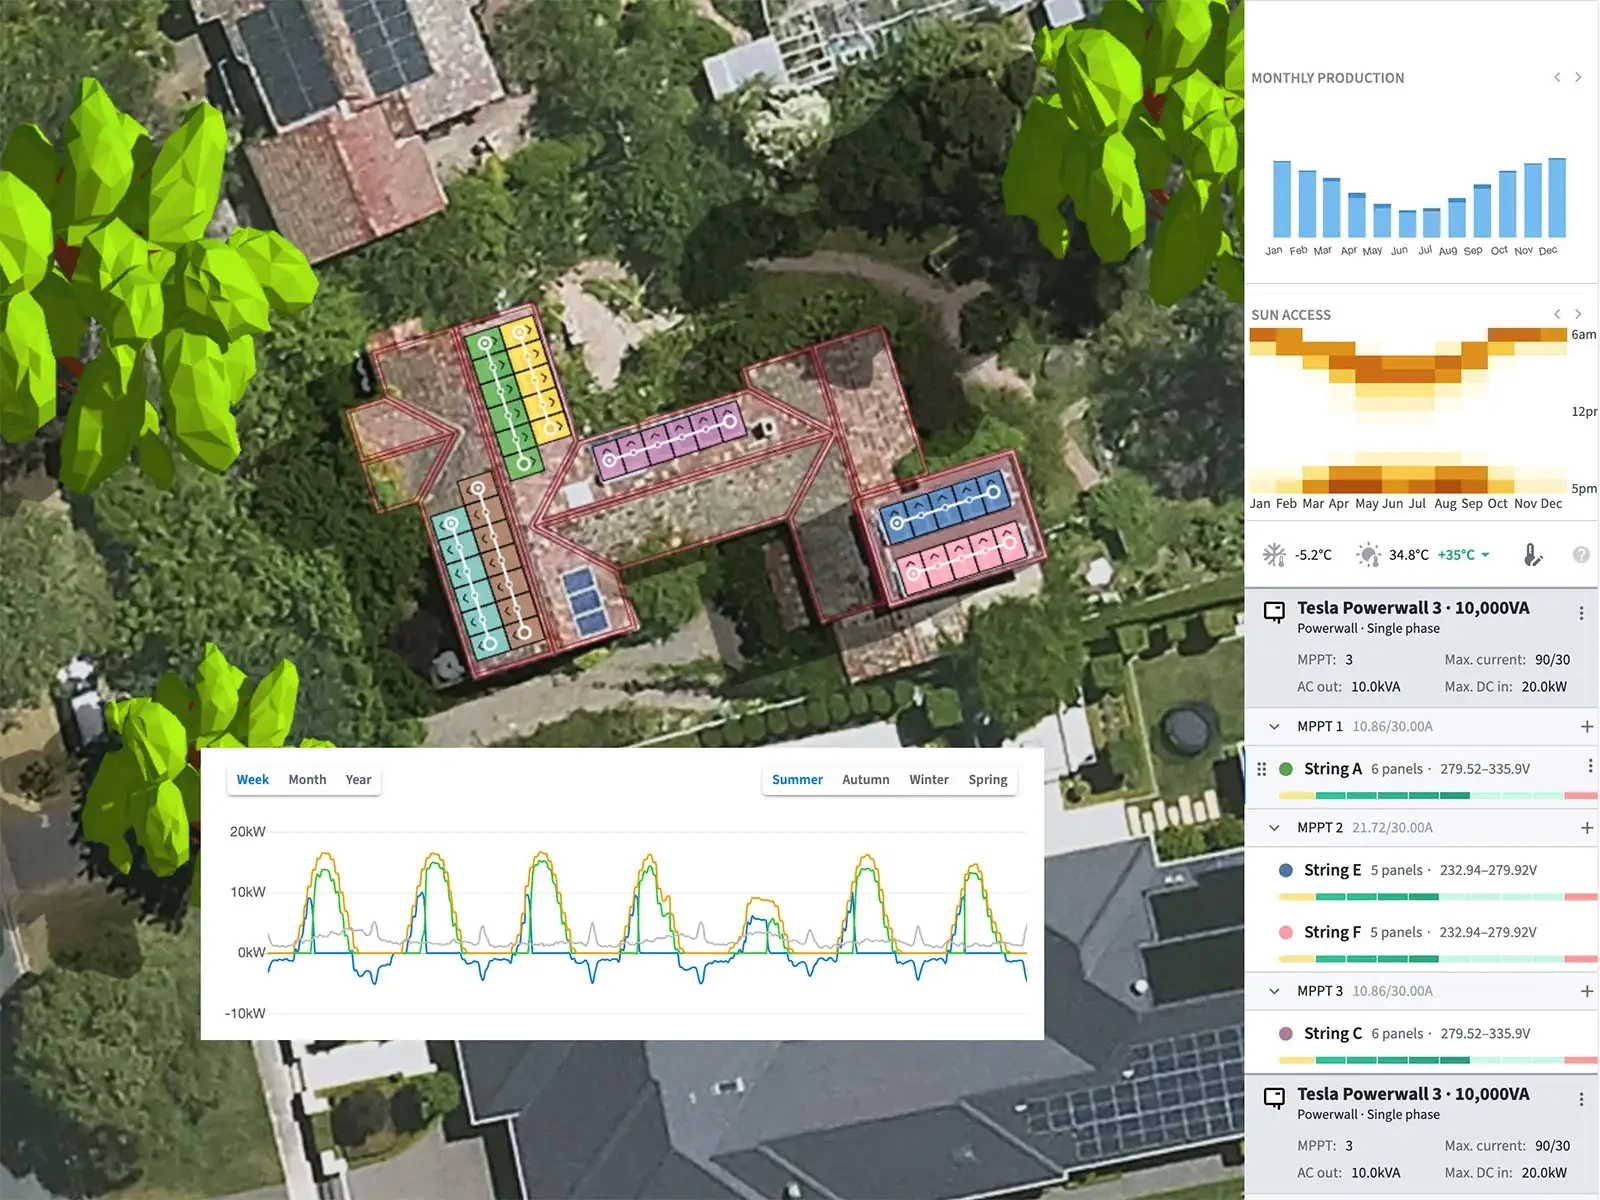Click String A voltage range bar
This screenshot has height=1200, width=1600.
click(1438, 796)
